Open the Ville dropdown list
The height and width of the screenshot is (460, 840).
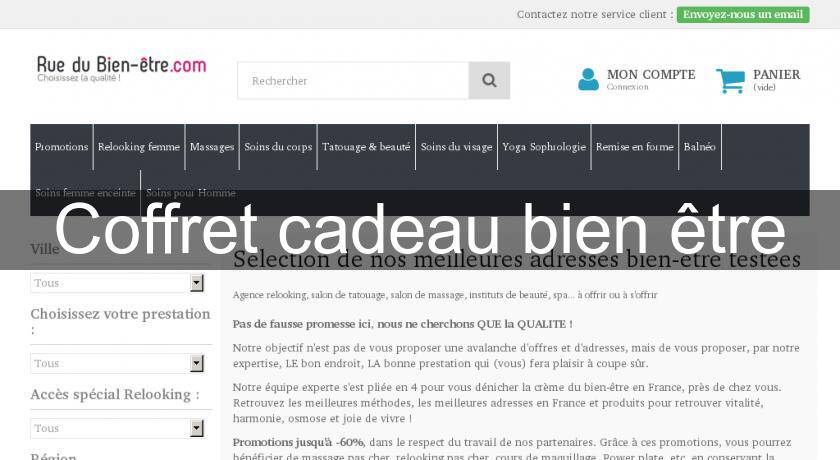coord(117,283)
